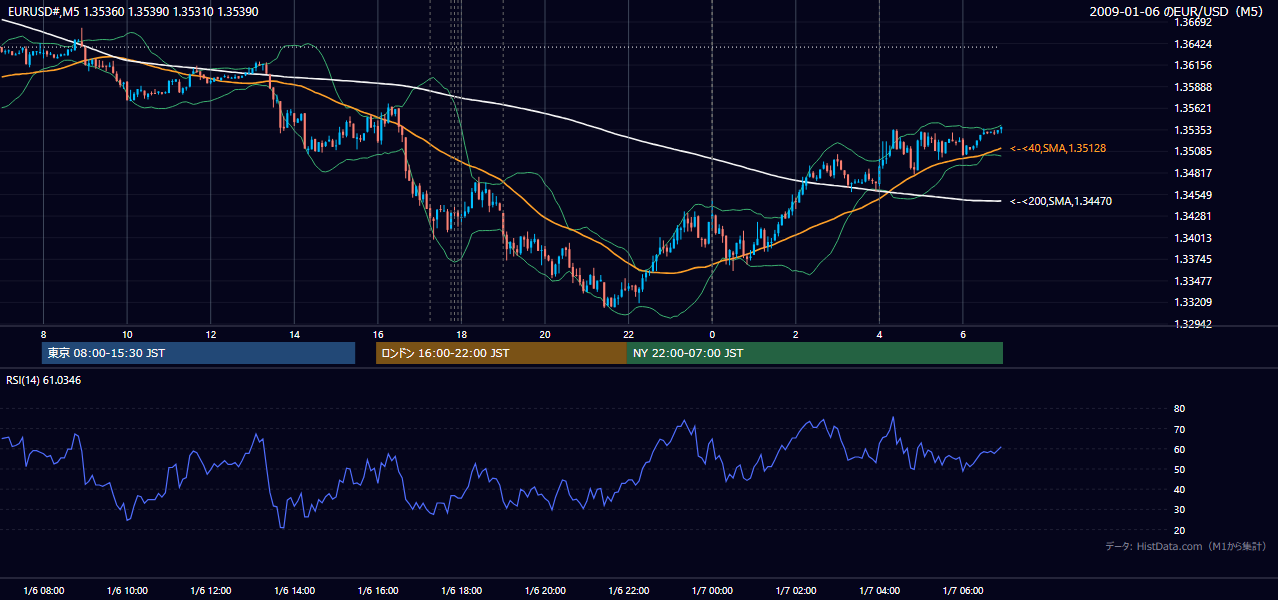
Task: Click the EURUSD#,M5 OHLC header text
Action: [132, 11]
